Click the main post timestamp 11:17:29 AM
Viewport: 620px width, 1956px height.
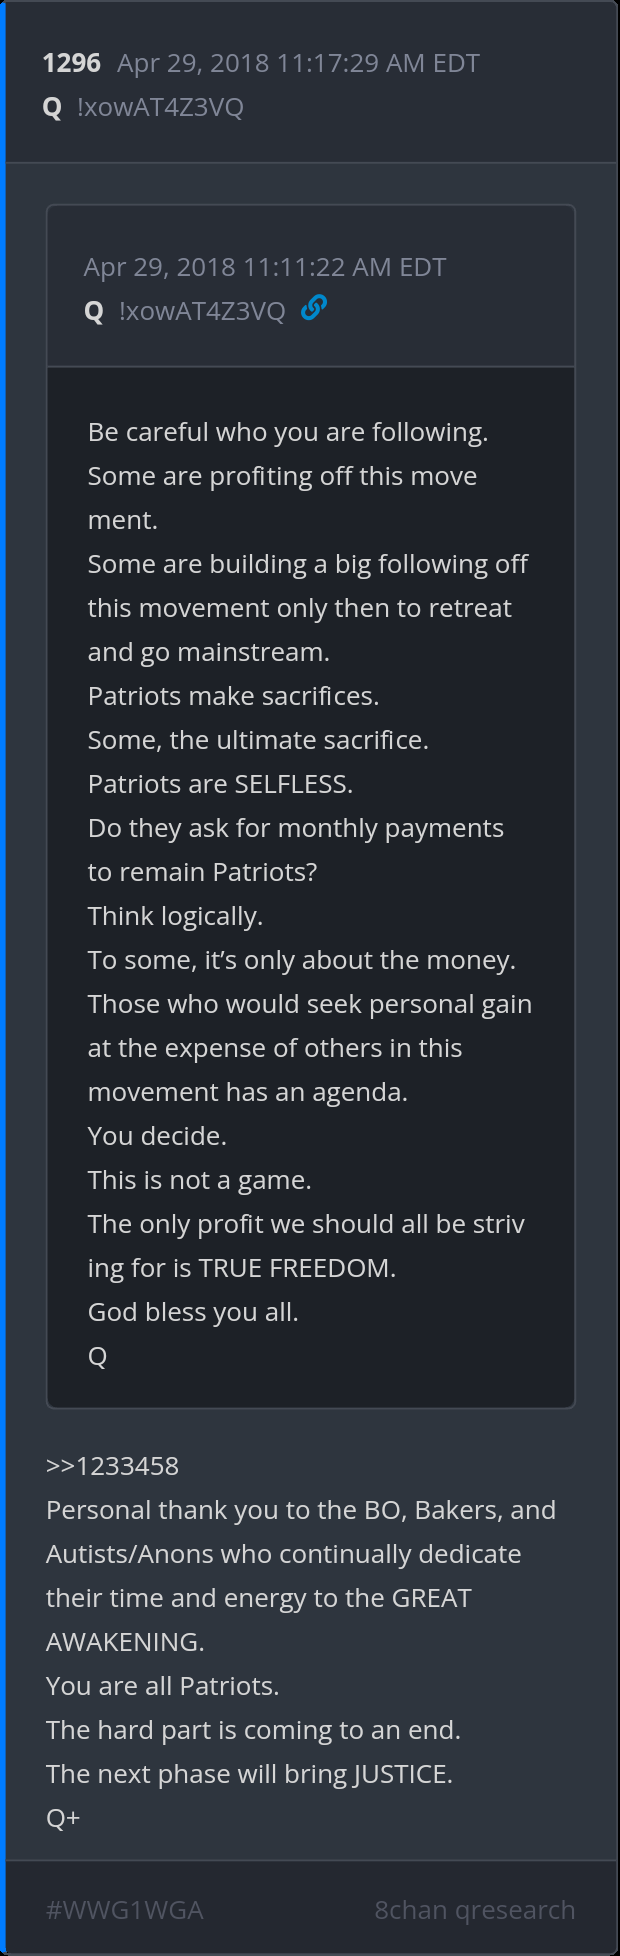pos(298,63)
